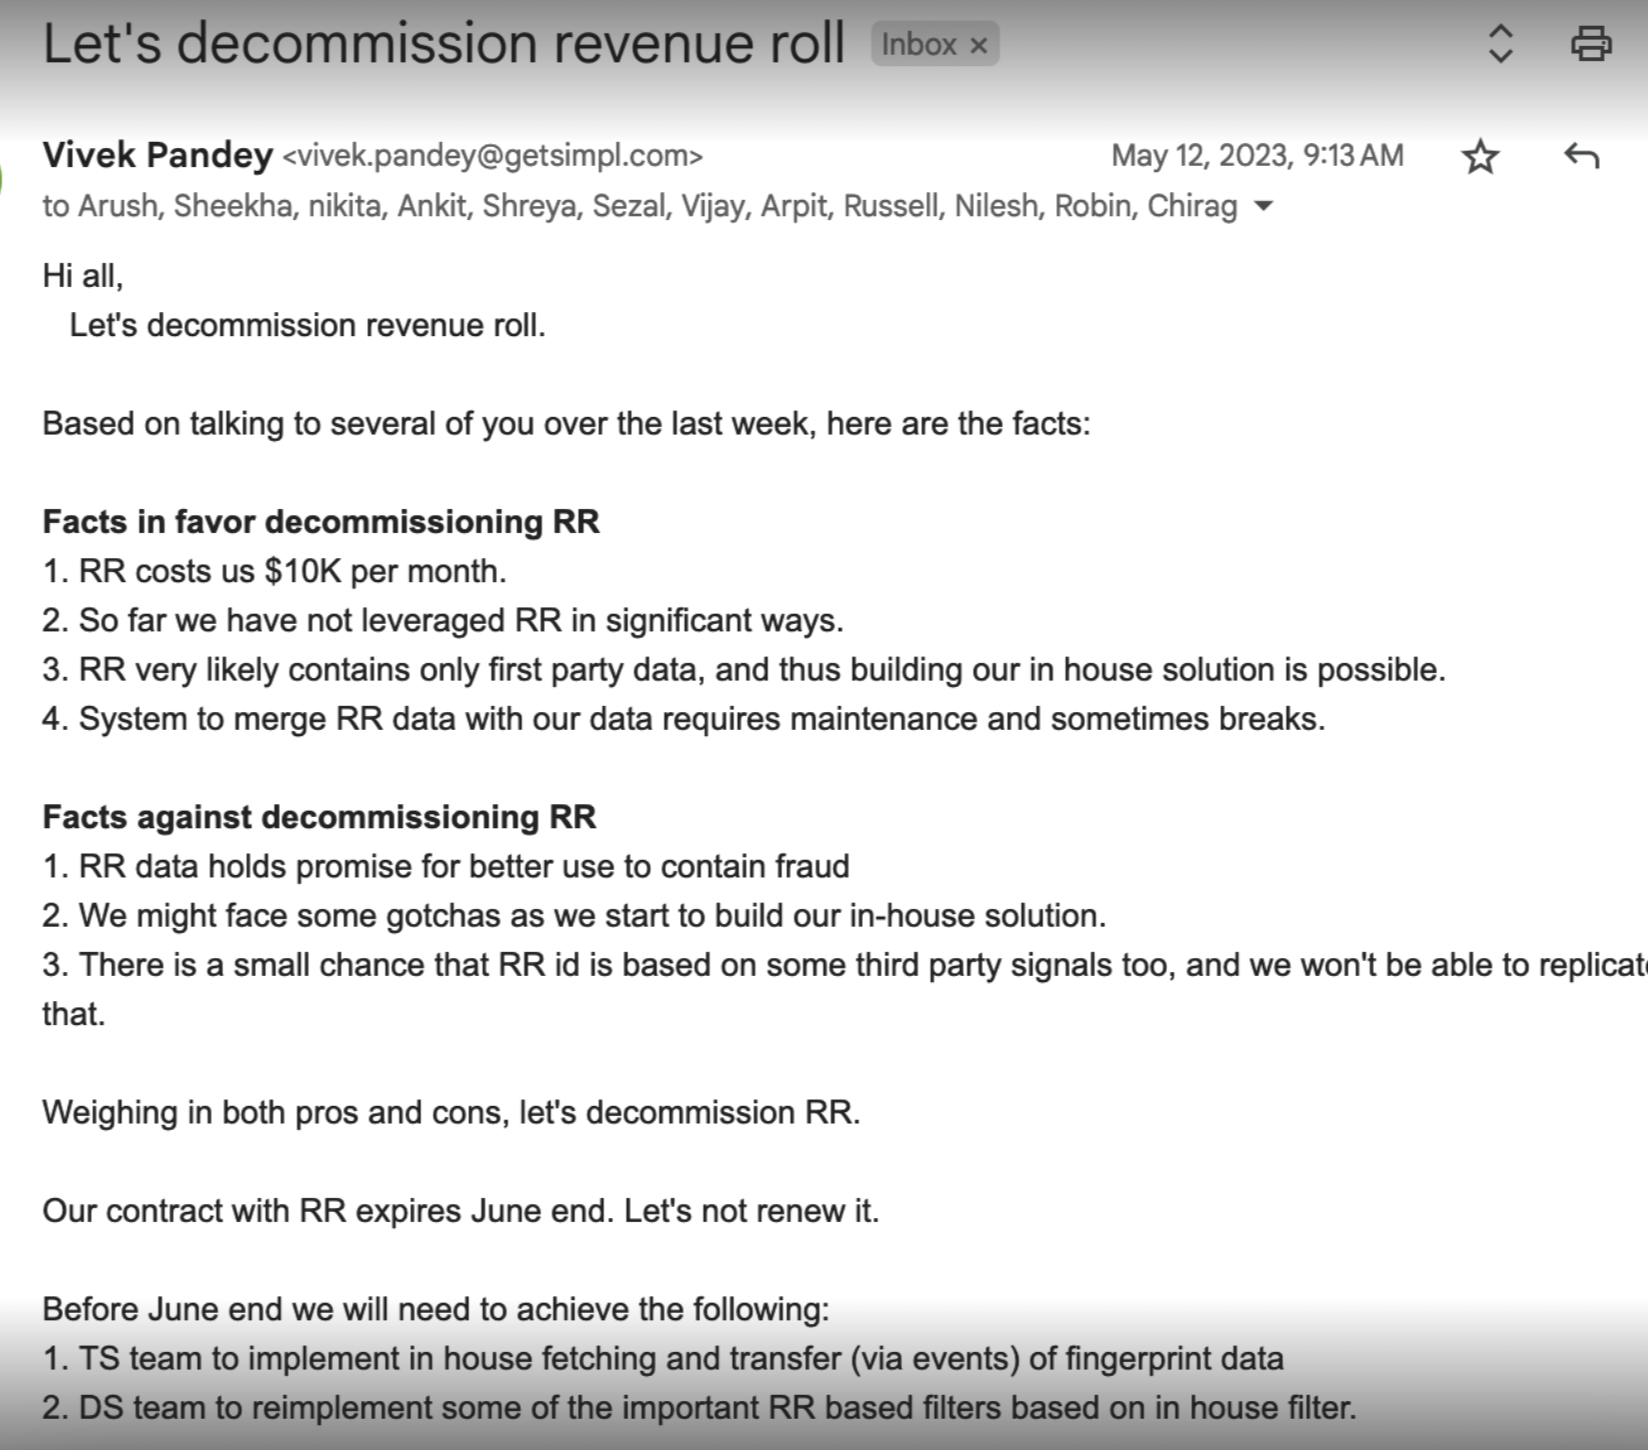The image size is (1648, 1450).
Task: Print the email using the printer icon
Action: click(1590, 44)
